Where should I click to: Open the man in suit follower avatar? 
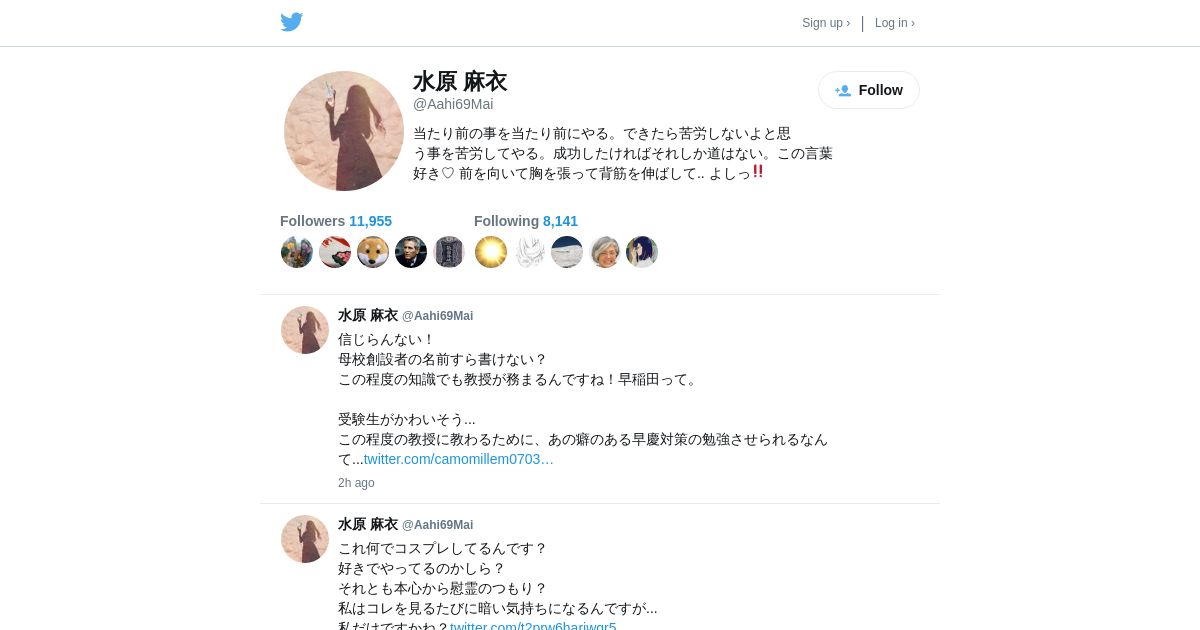click(x=411, y=252)
